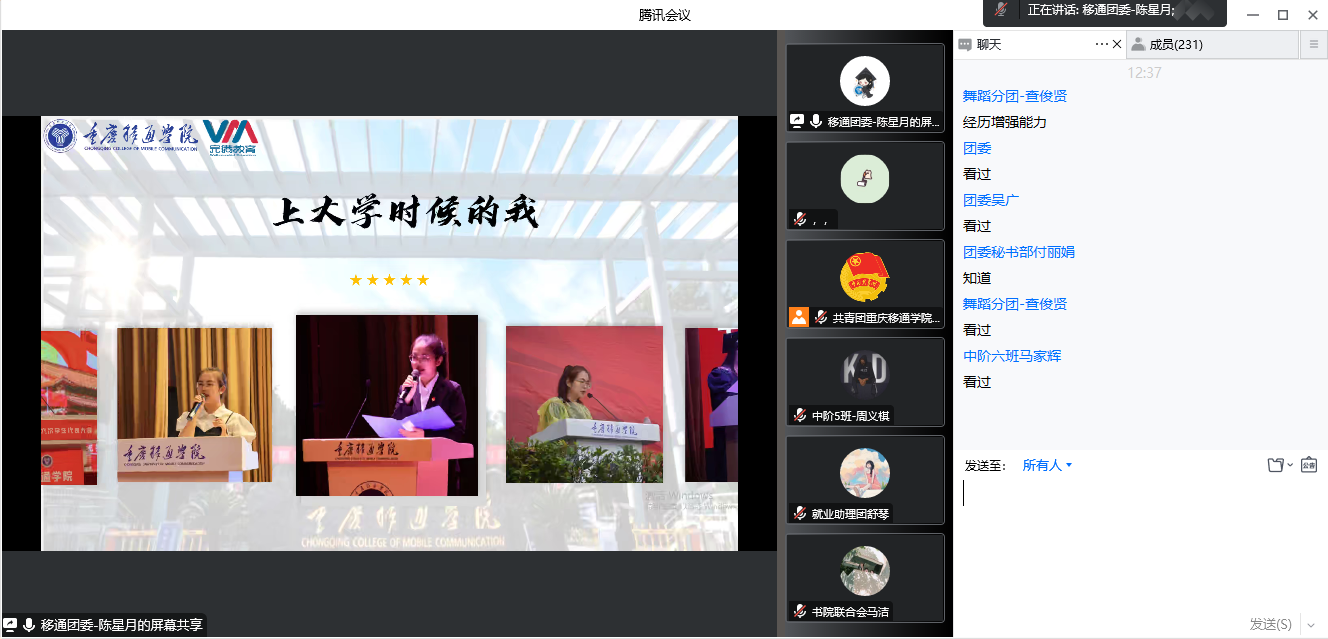
Task: Click the 公告 announcement icon
Action: [x=1308, y=465]
